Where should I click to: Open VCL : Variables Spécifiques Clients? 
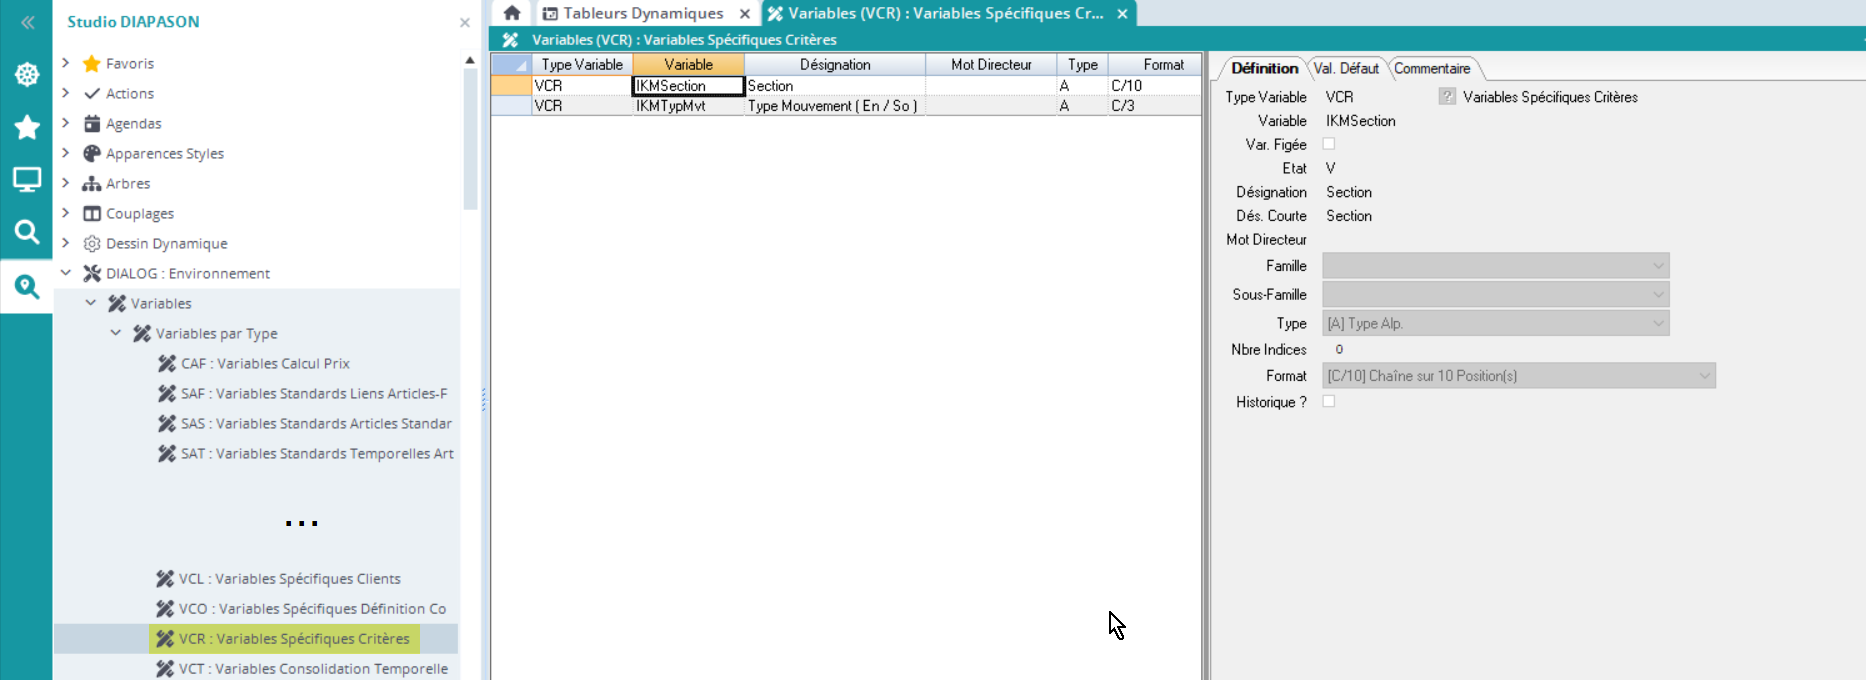click(x=289, y=578)
